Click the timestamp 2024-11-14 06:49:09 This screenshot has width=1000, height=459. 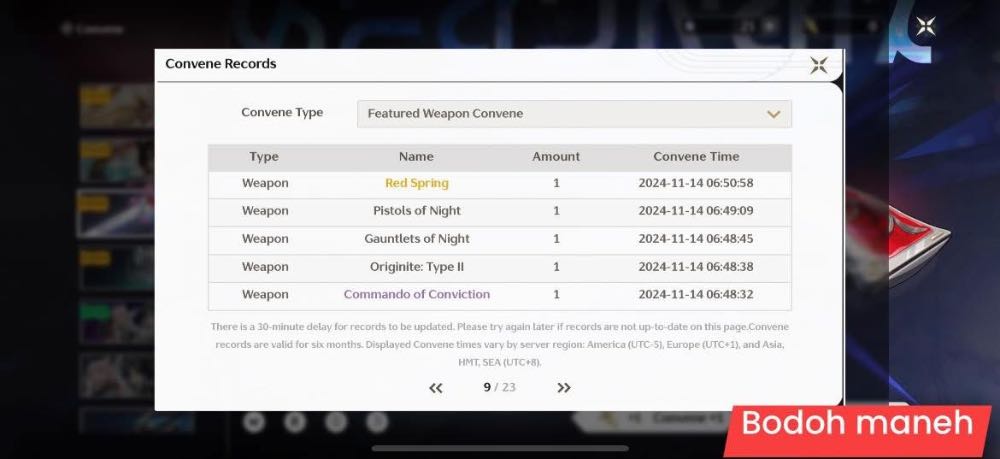pyautogui.click(x=696, y=211)
